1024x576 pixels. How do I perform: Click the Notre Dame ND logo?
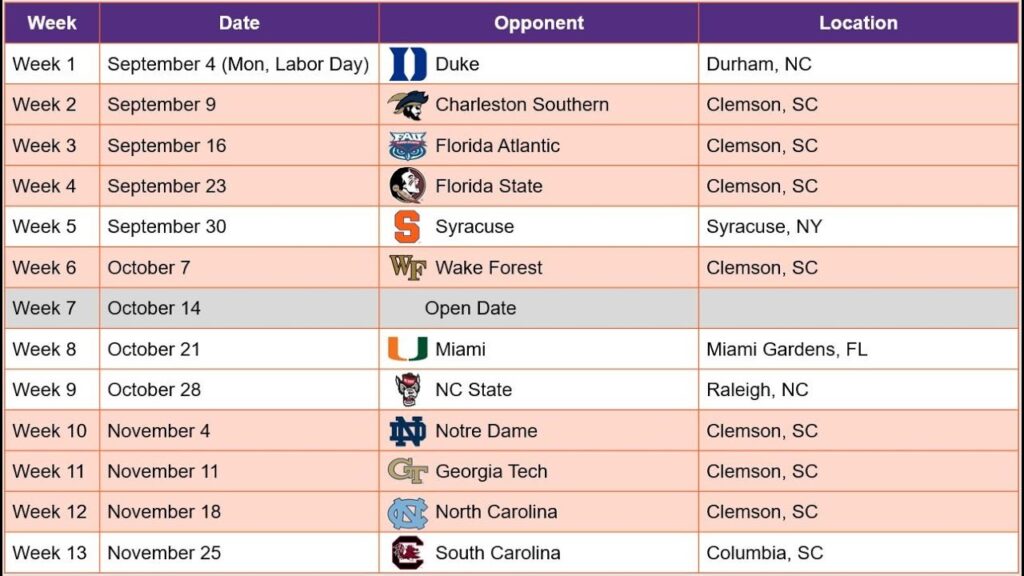[408, 431]
